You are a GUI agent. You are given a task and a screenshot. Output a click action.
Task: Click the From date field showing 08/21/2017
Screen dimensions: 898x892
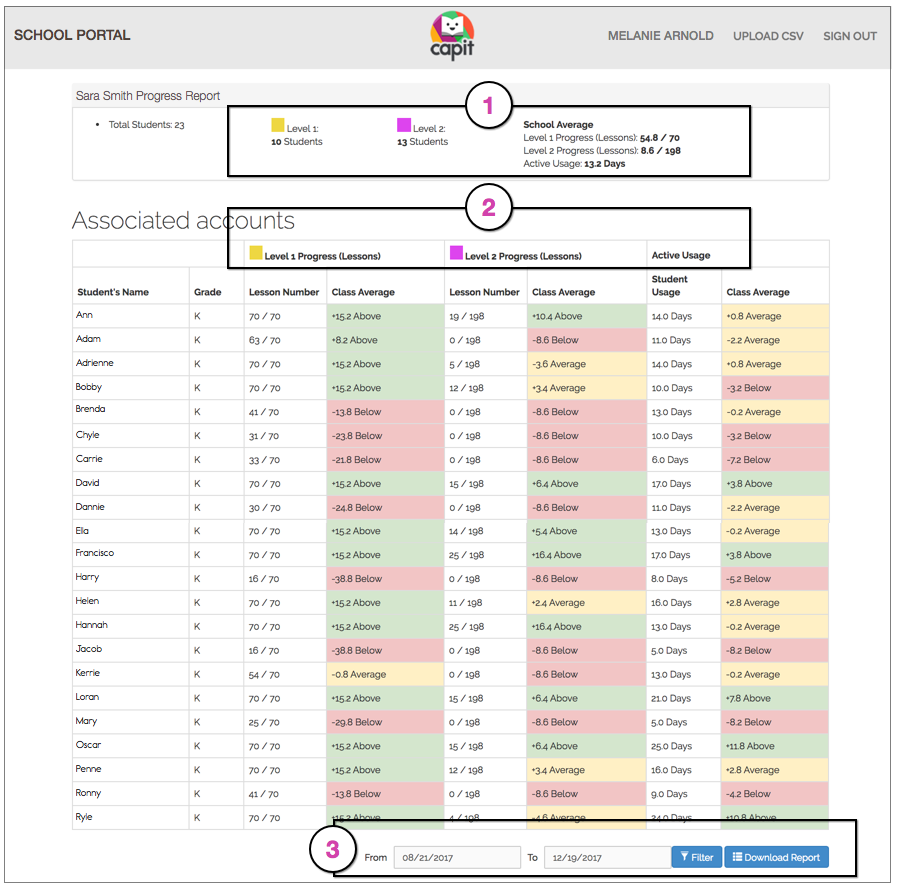point(456,857)
